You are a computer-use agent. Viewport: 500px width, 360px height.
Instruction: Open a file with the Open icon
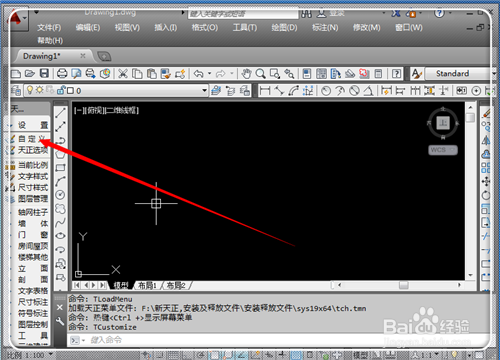pyautogui.click(x=30, y=73)
